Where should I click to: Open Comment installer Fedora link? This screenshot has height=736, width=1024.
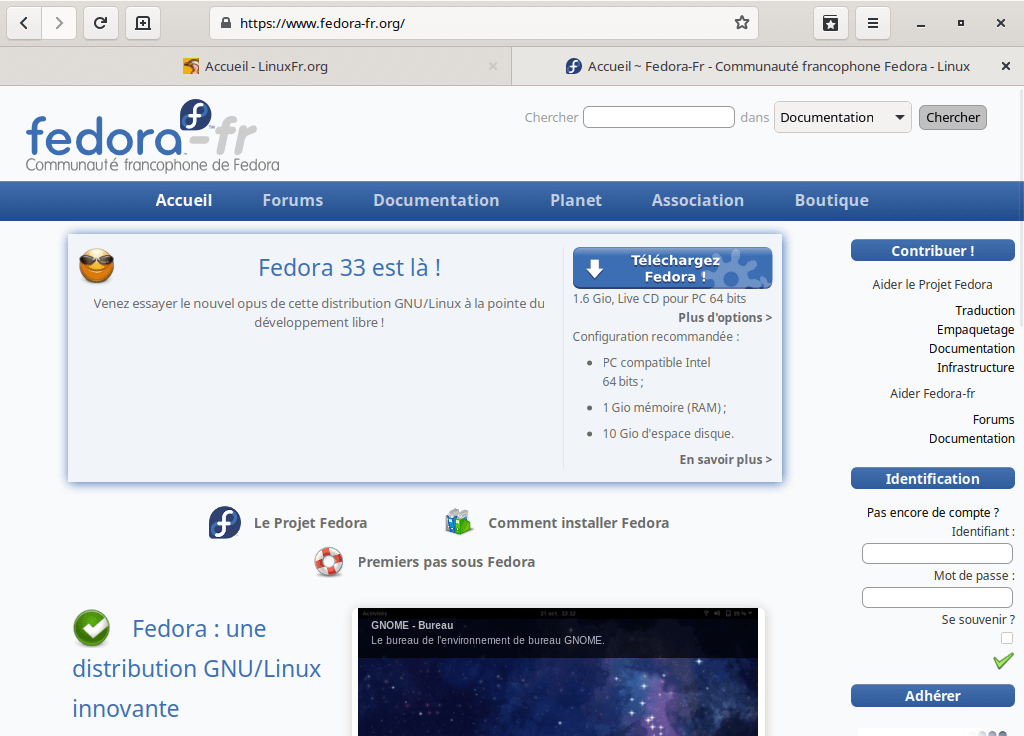[579, 523]
